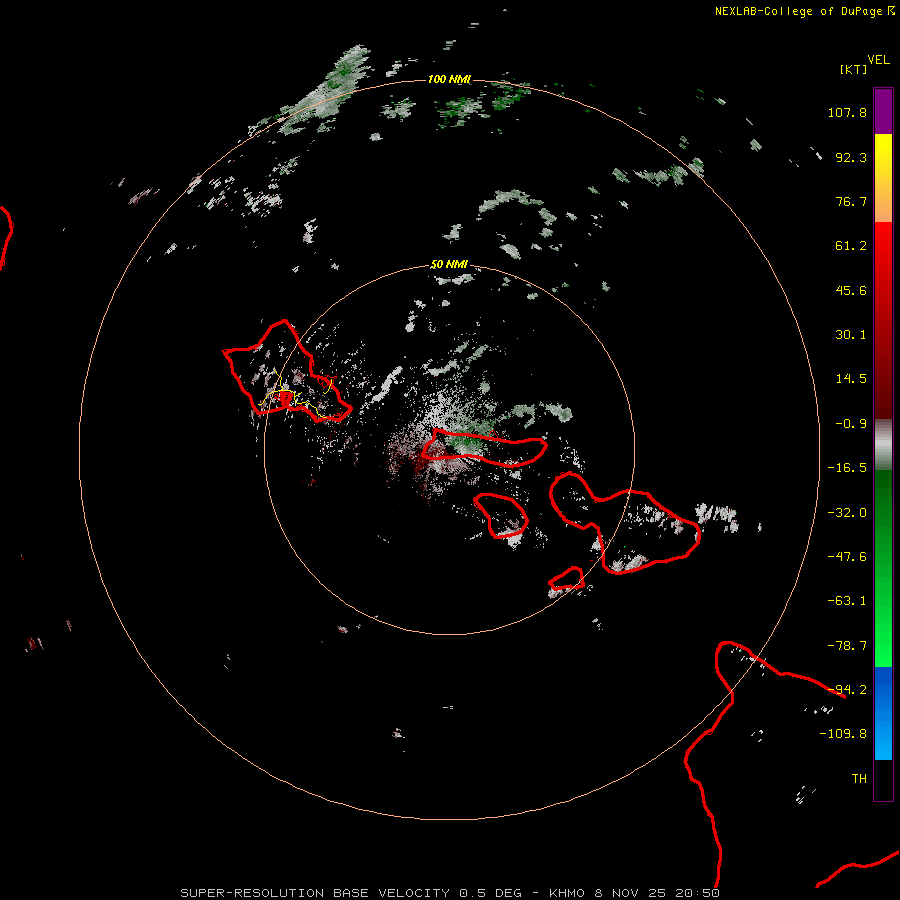The height and width of the screenshot is (900, 900).
Task: Click the -32.0 scale value
Action: pyautogui.click(x=847, y=513)
